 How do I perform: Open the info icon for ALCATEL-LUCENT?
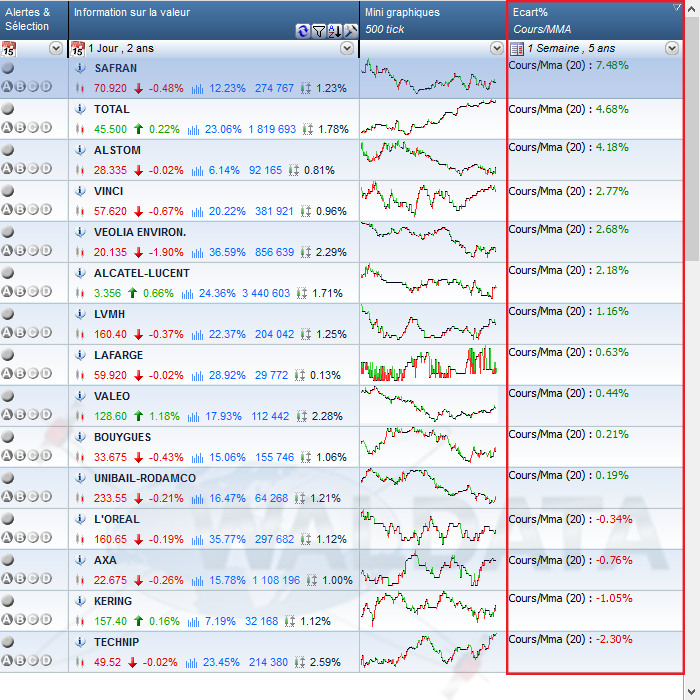[x=80, y=273]
